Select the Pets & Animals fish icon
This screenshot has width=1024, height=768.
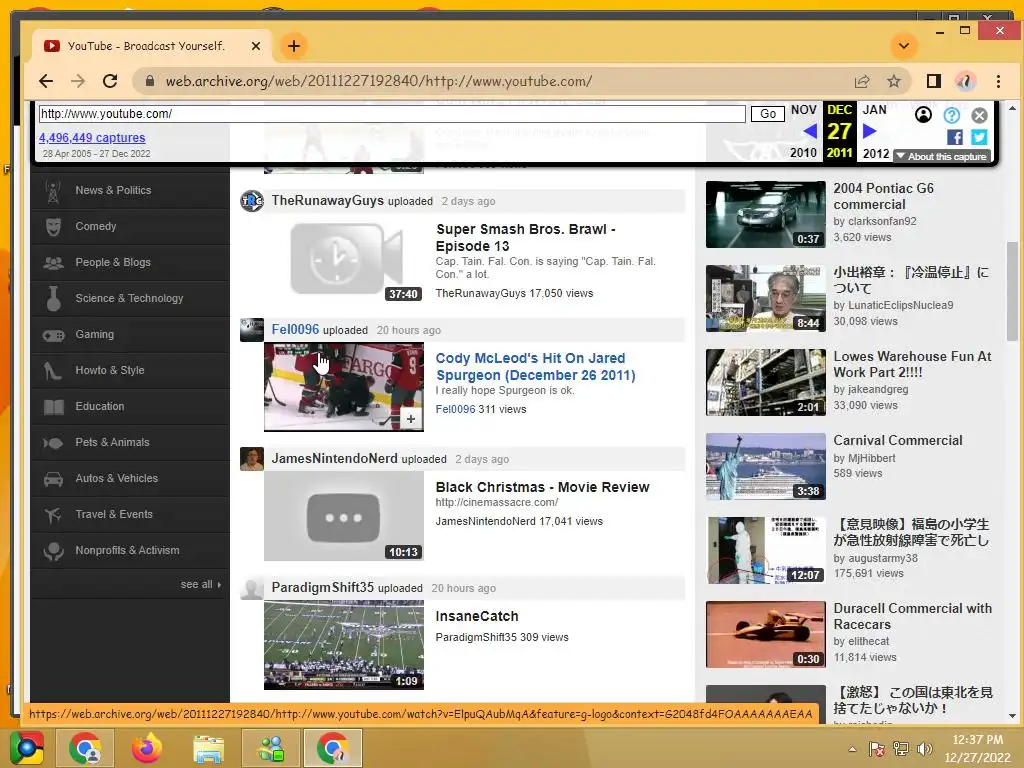click(54, 443)
